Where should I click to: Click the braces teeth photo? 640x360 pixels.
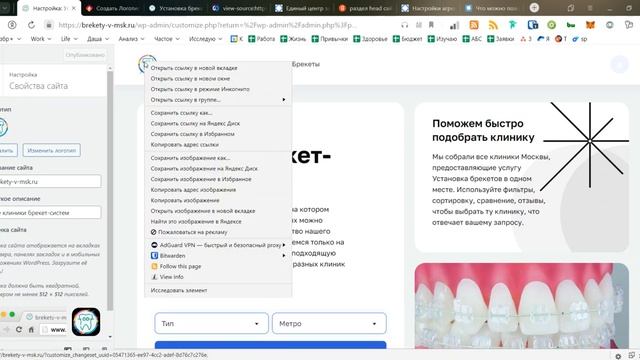point(522,306)
